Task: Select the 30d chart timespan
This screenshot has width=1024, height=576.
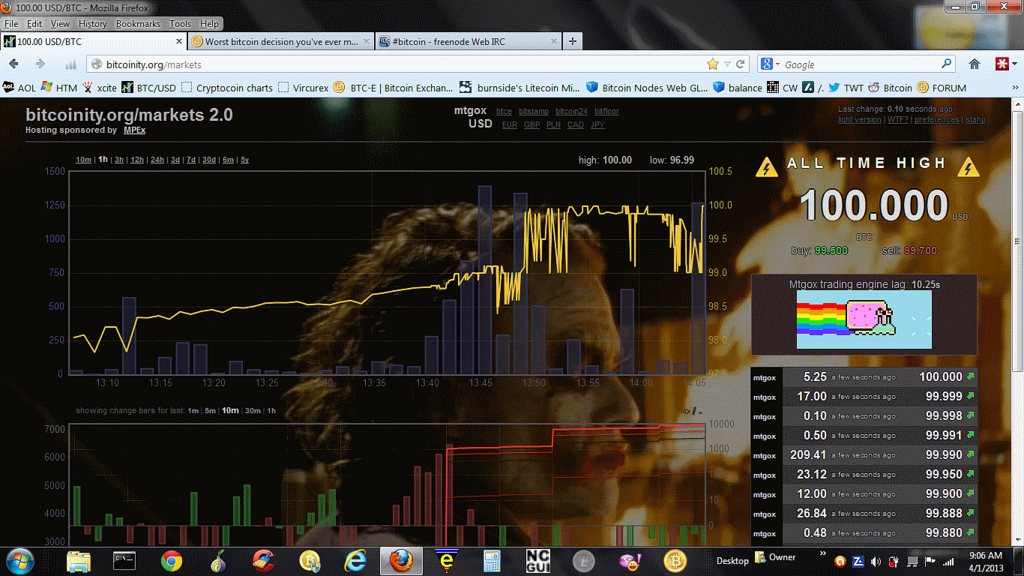Action: 208,160
